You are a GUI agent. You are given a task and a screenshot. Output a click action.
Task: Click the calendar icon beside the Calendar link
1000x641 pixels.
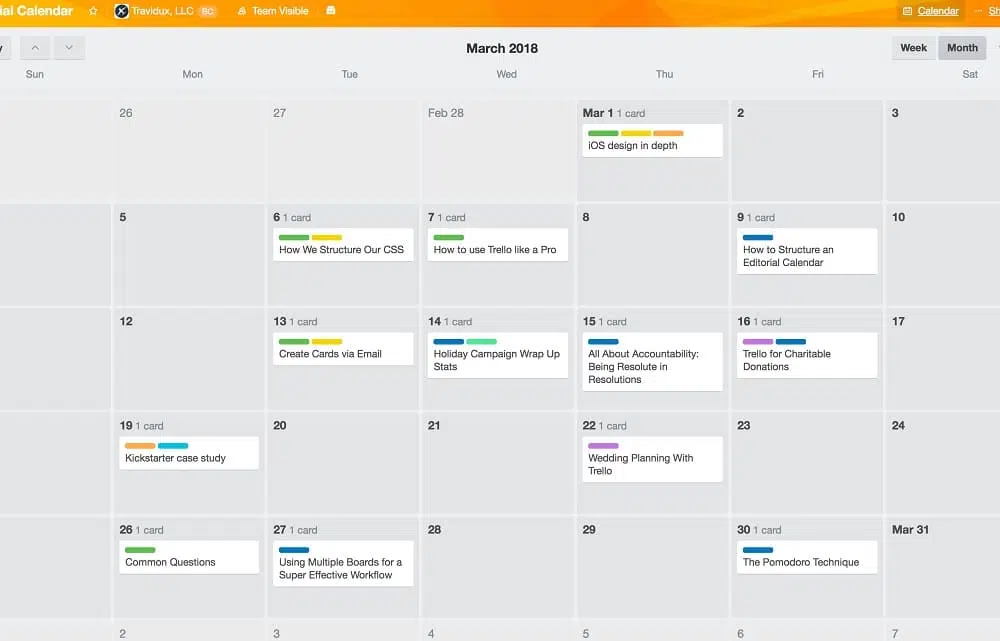pyautogui.click(x=907, y=10)
